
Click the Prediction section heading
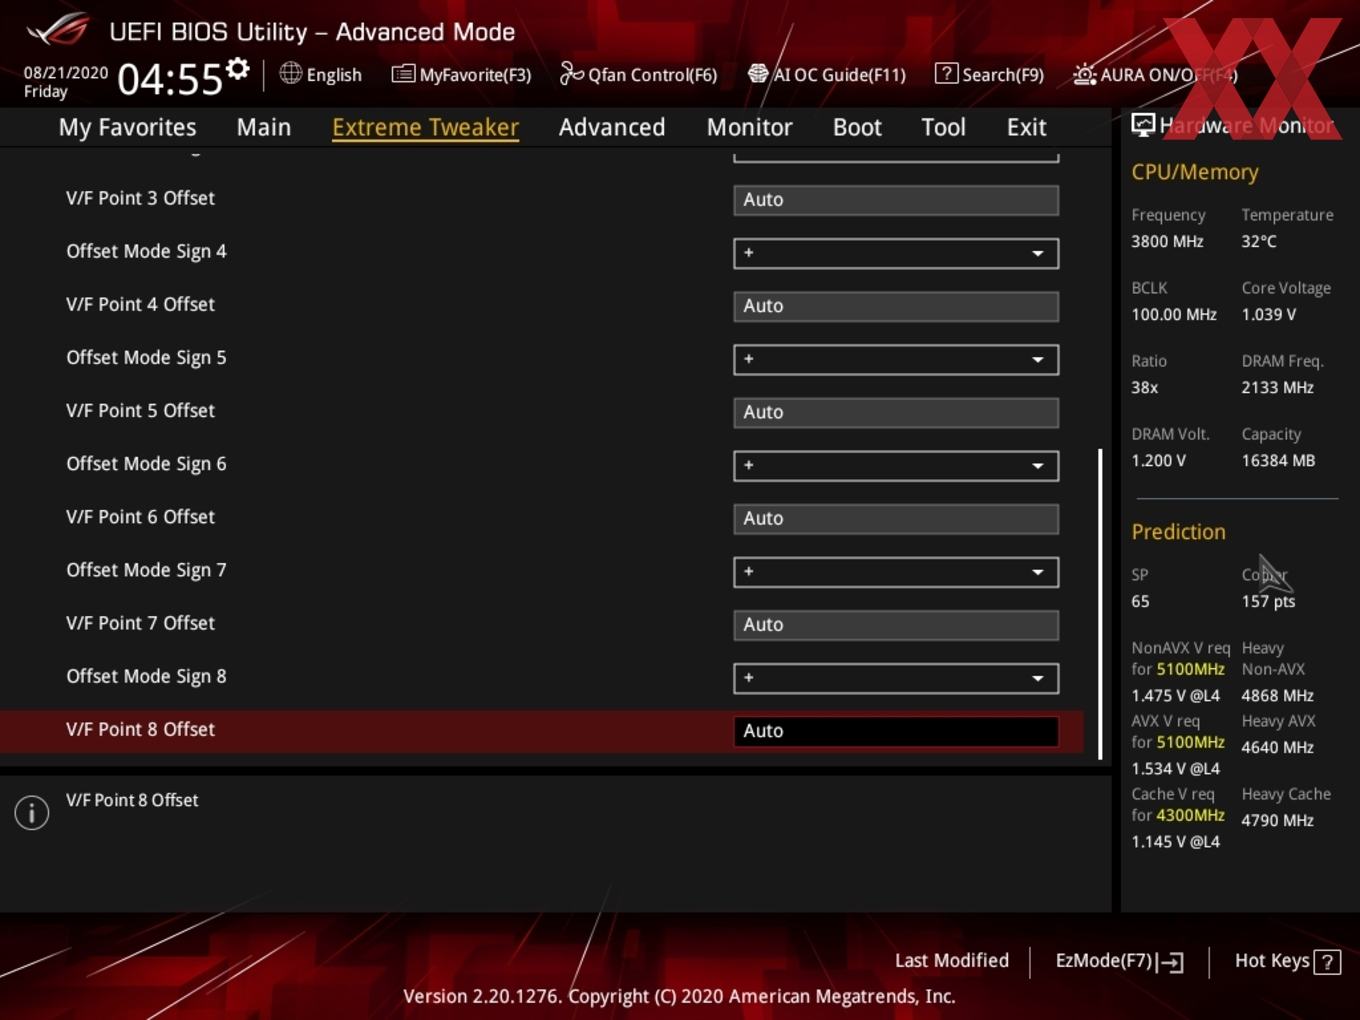(1178, 532)
